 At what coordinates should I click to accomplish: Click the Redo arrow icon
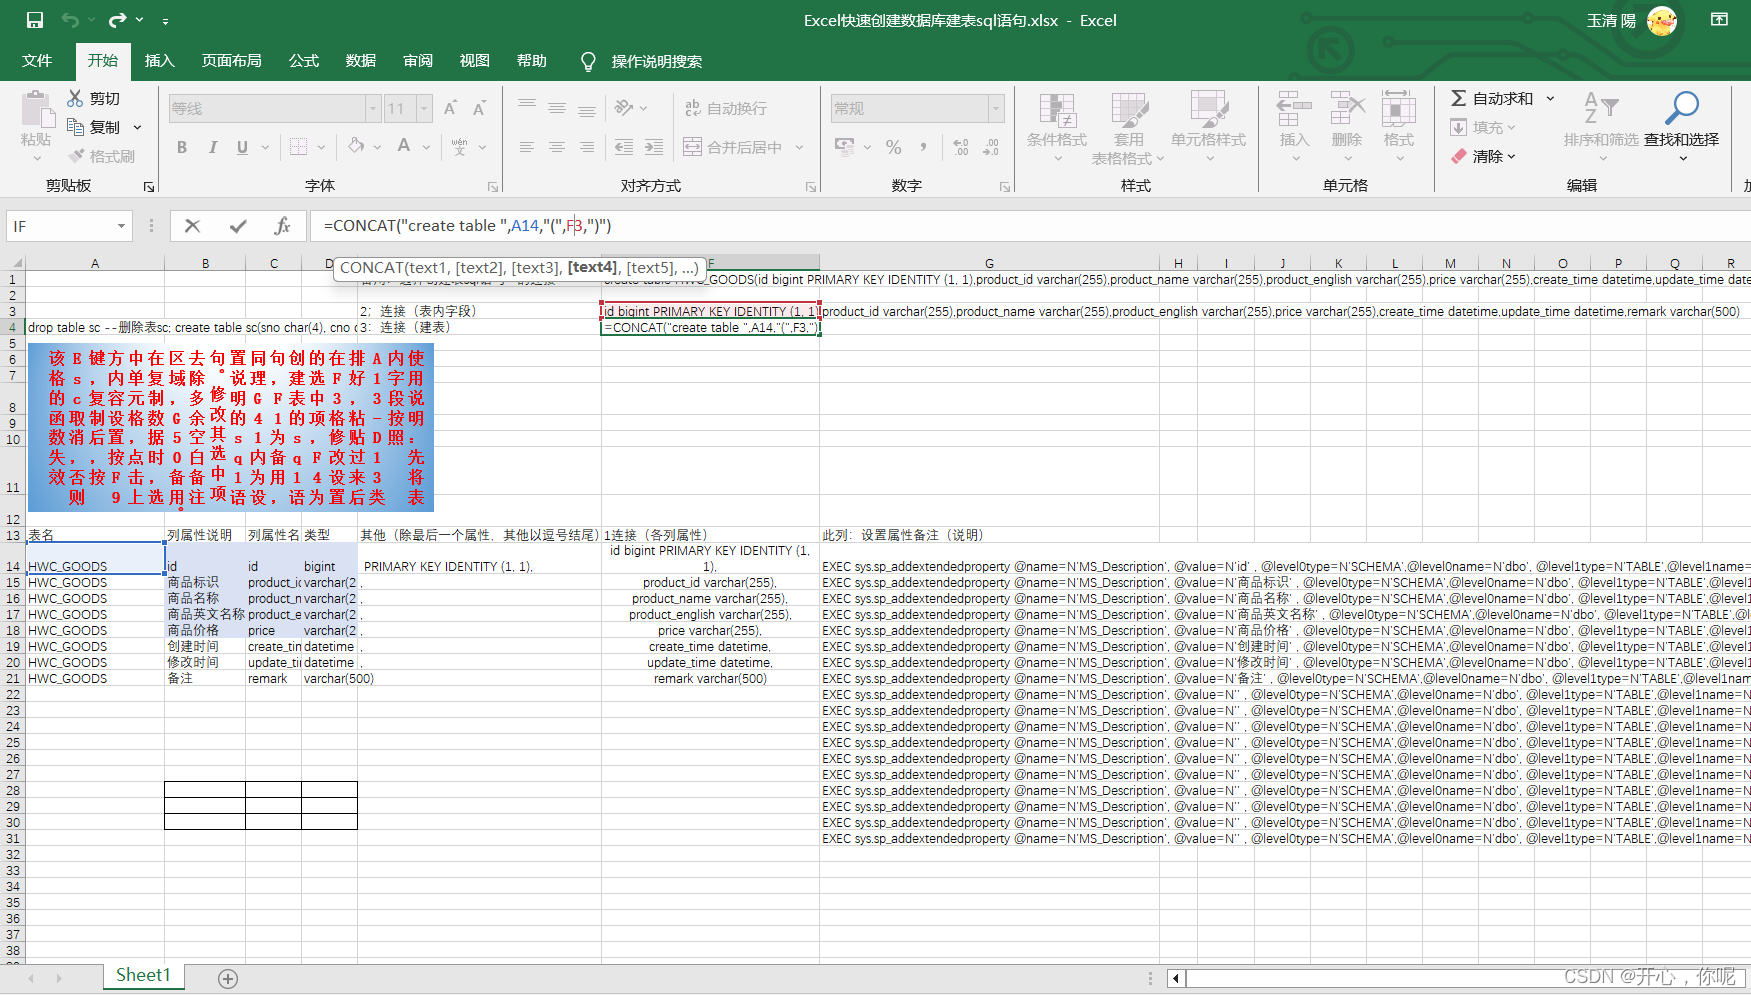(118, 20)
